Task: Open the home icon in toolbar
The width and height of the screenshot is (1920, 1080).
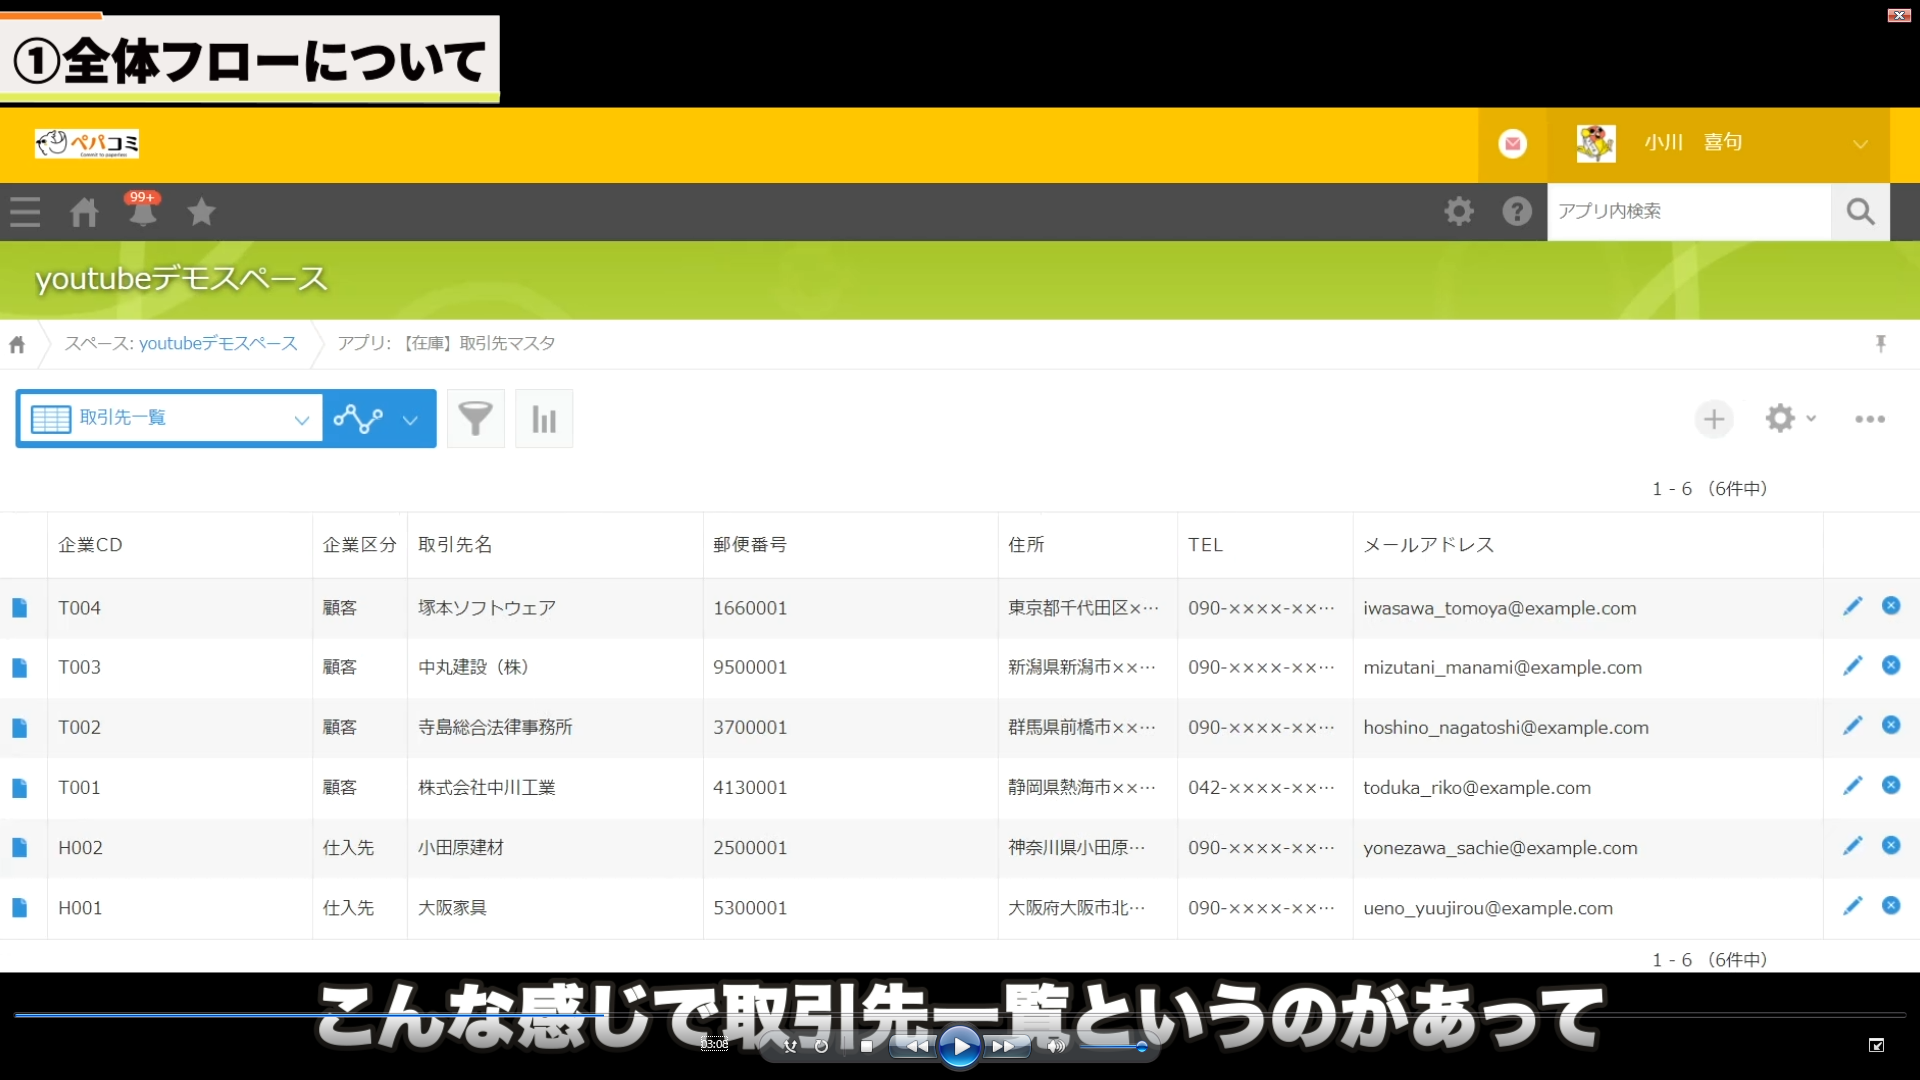Action: click(x=84, y=212)
